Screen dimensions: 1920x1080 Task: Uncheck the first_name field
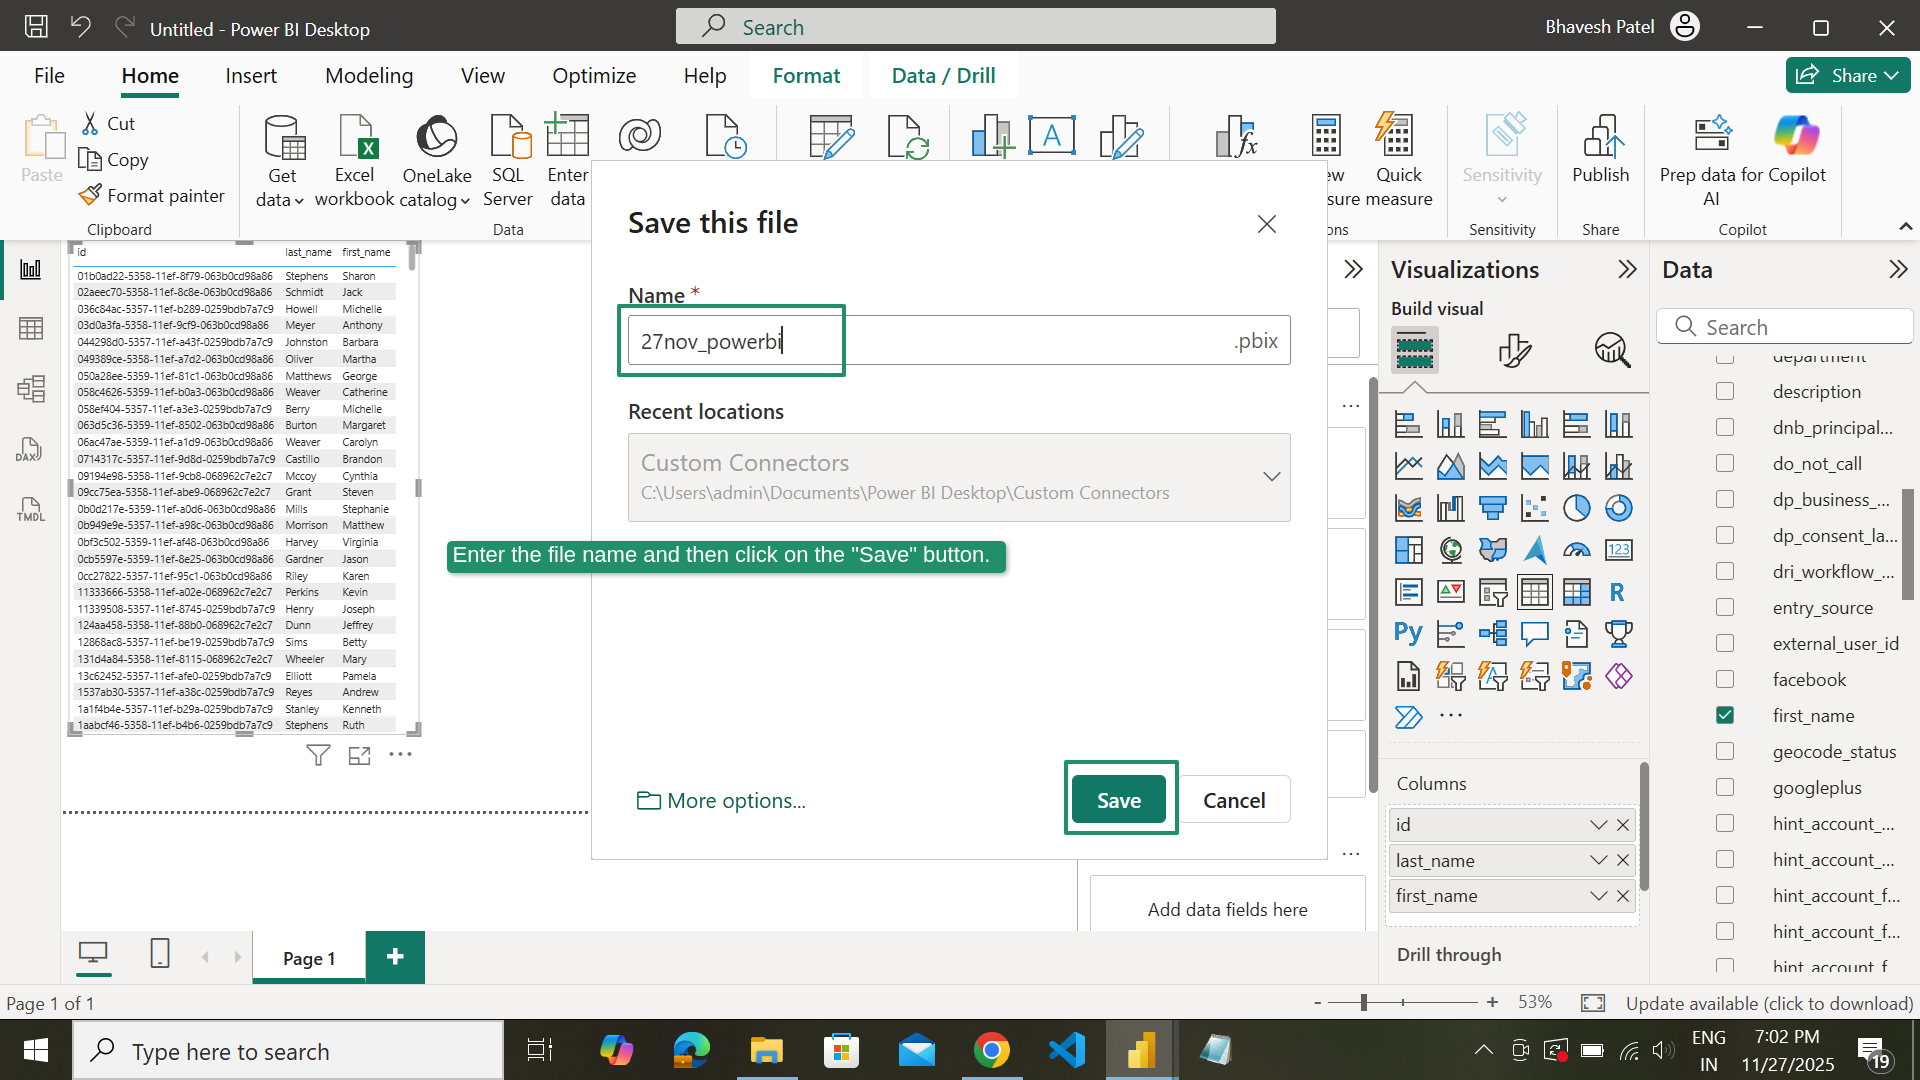1726,715
